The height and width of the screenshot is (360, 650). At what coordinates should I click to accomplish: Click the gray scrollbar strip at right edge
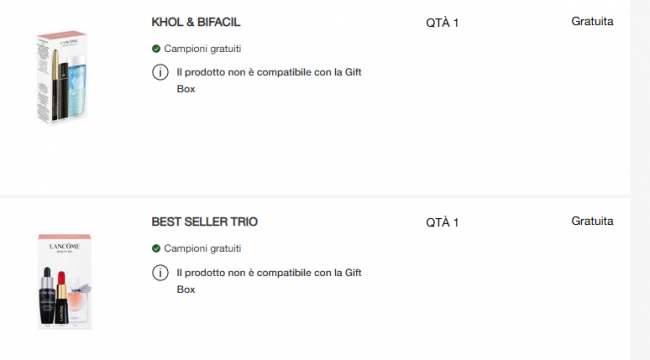tap(640, 180)
